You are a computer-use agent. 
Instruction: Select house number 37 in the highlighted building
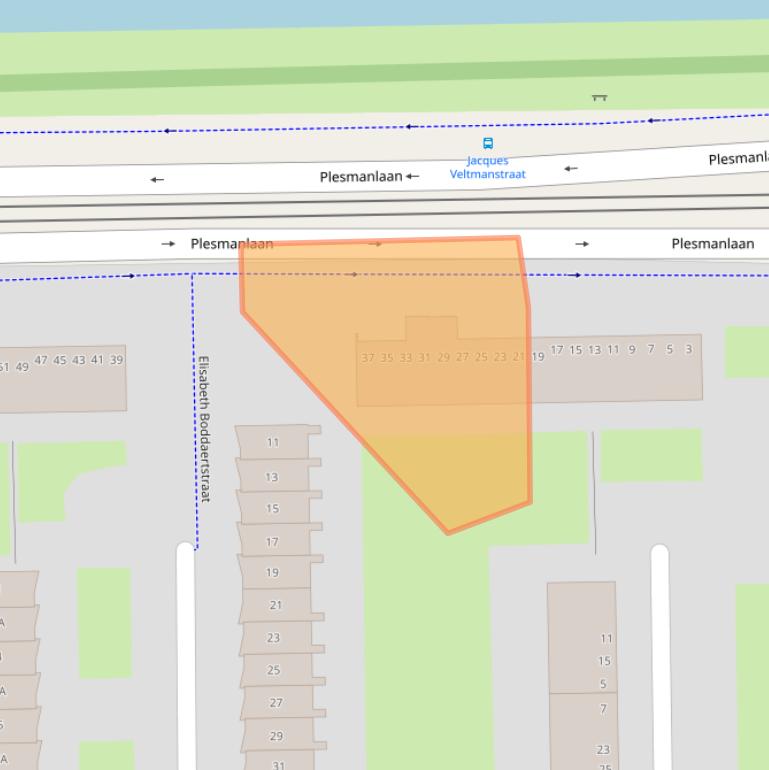[367, 357]
